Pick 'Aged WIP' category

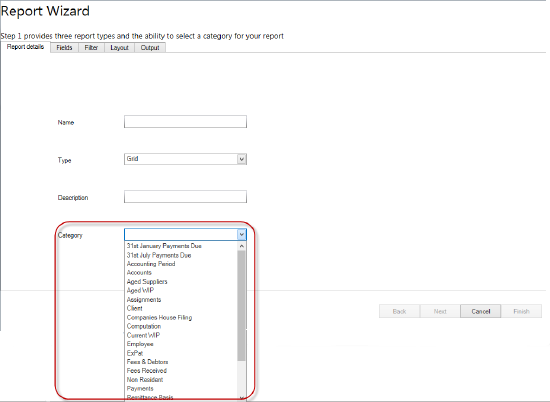[181, 290]
